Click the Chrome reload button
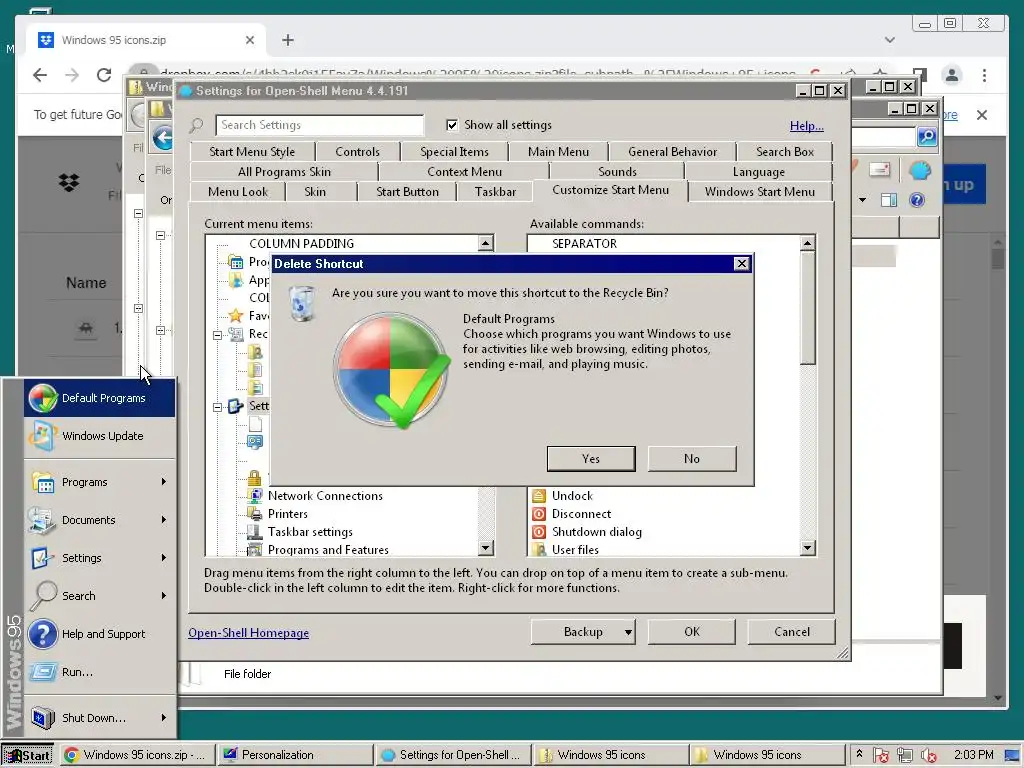 [x=104, y=75]
